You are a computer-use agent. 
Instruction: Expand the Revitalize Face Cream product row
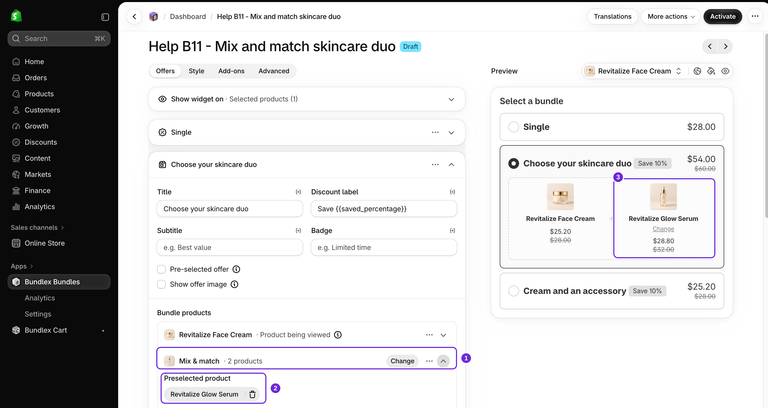[443, 335]
